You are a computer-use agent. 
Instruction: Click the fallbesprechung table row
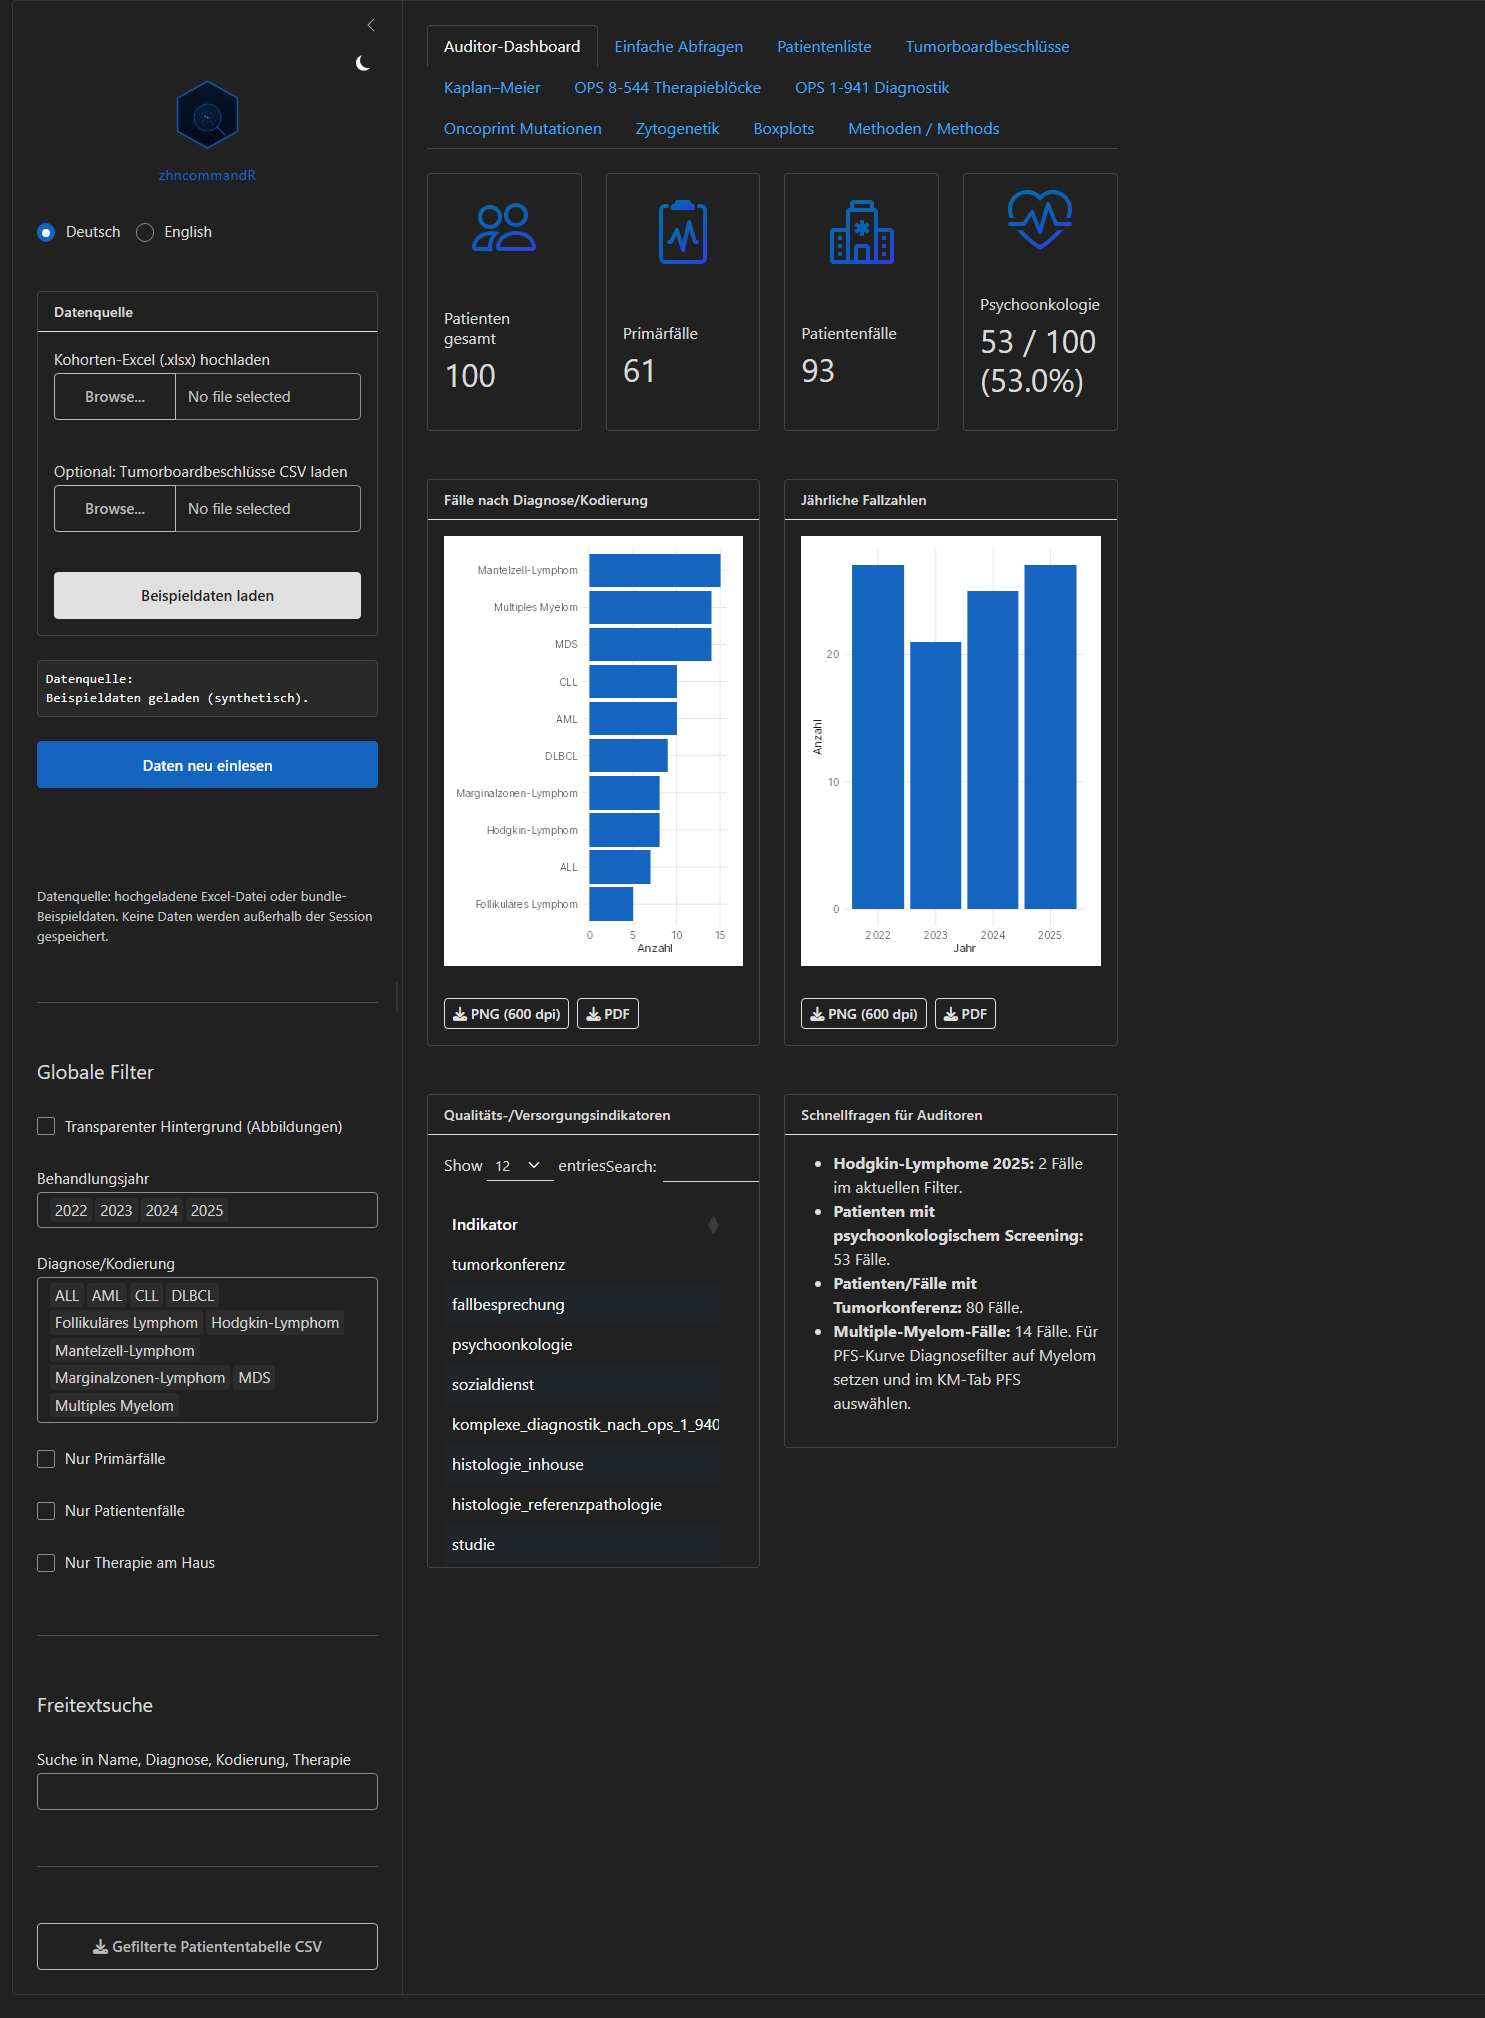point(581,1305)
